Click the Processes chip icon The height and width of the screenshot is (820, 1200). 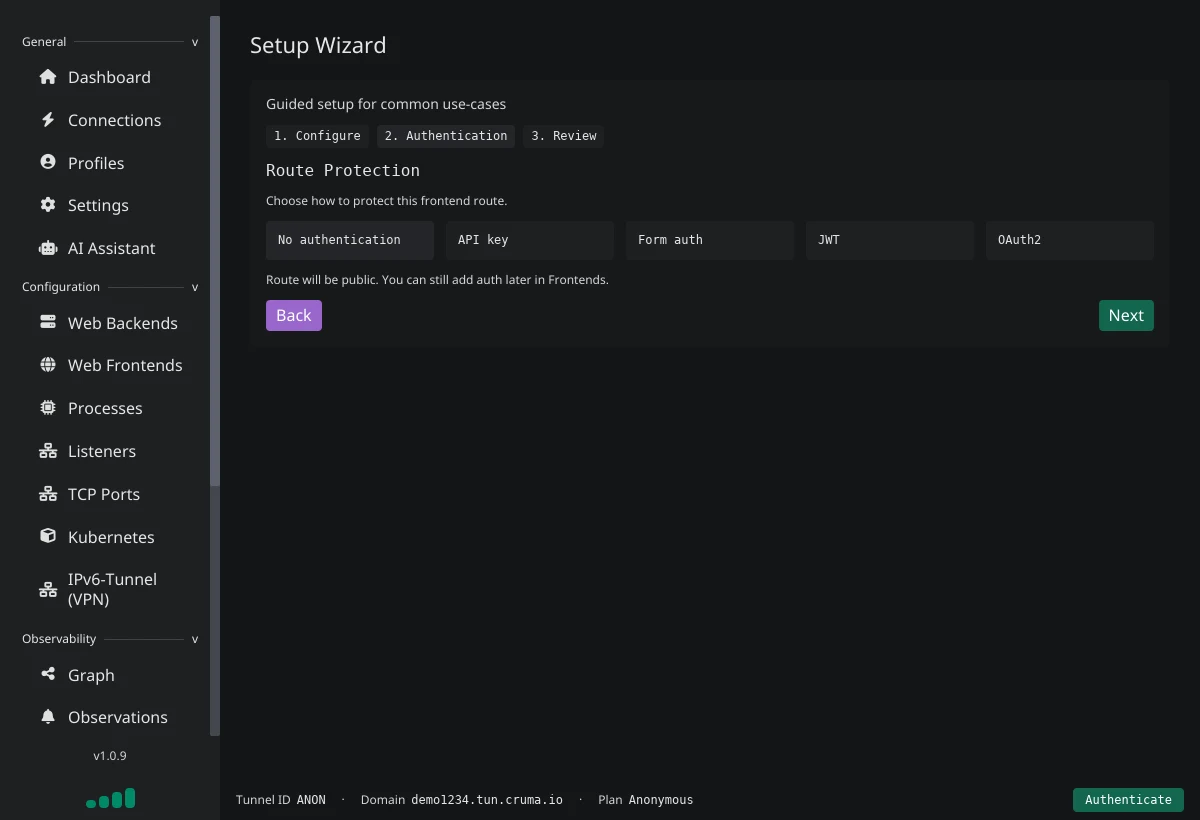click(x=48, y=408)
